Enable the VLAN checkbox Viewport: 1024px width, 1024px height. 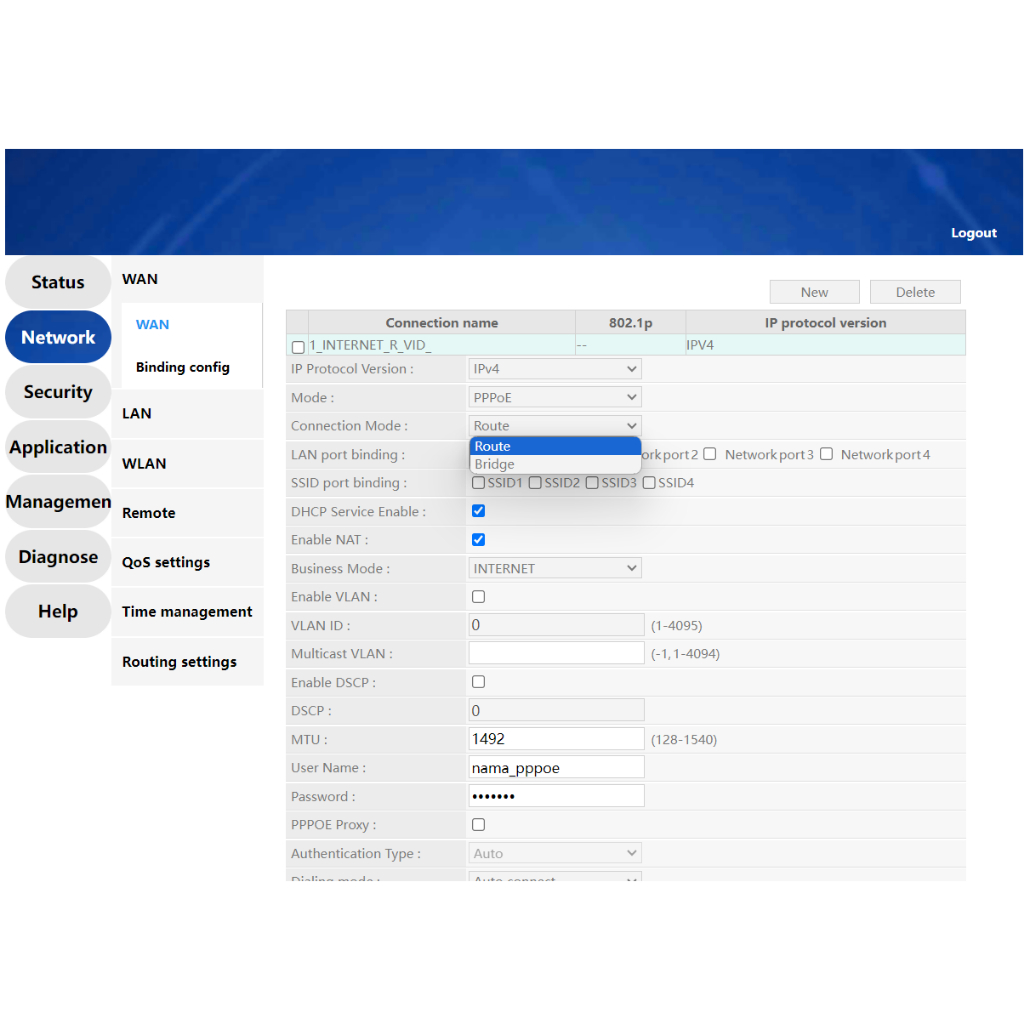coord(478,597)
